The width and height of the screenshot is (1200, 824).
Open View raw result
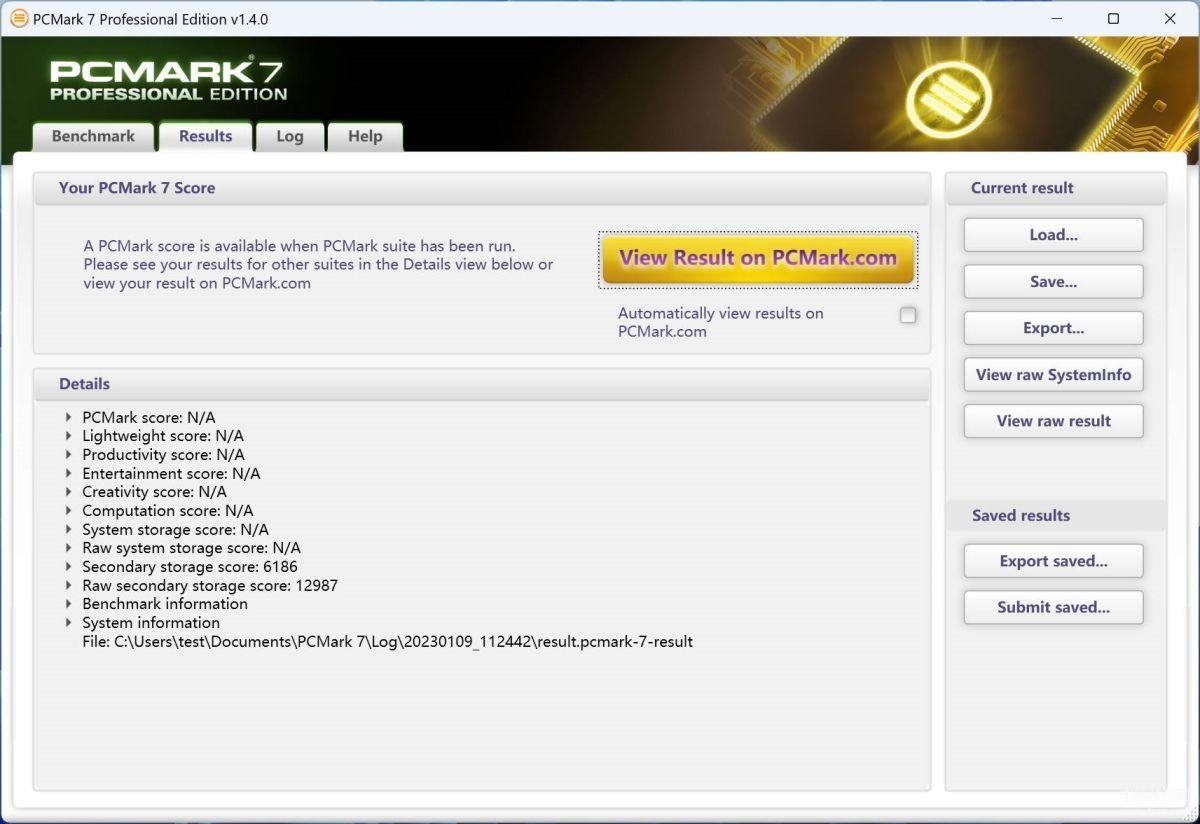(1054, 421)
